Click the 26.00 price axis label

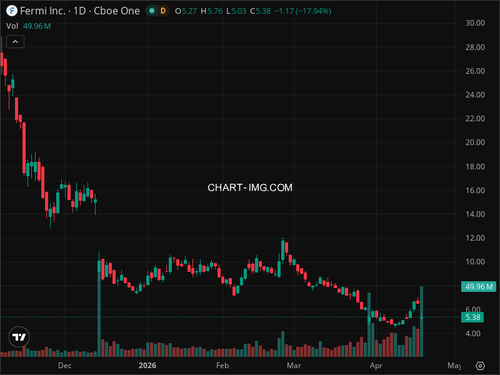pyautogui.click(x=475, y=71)
